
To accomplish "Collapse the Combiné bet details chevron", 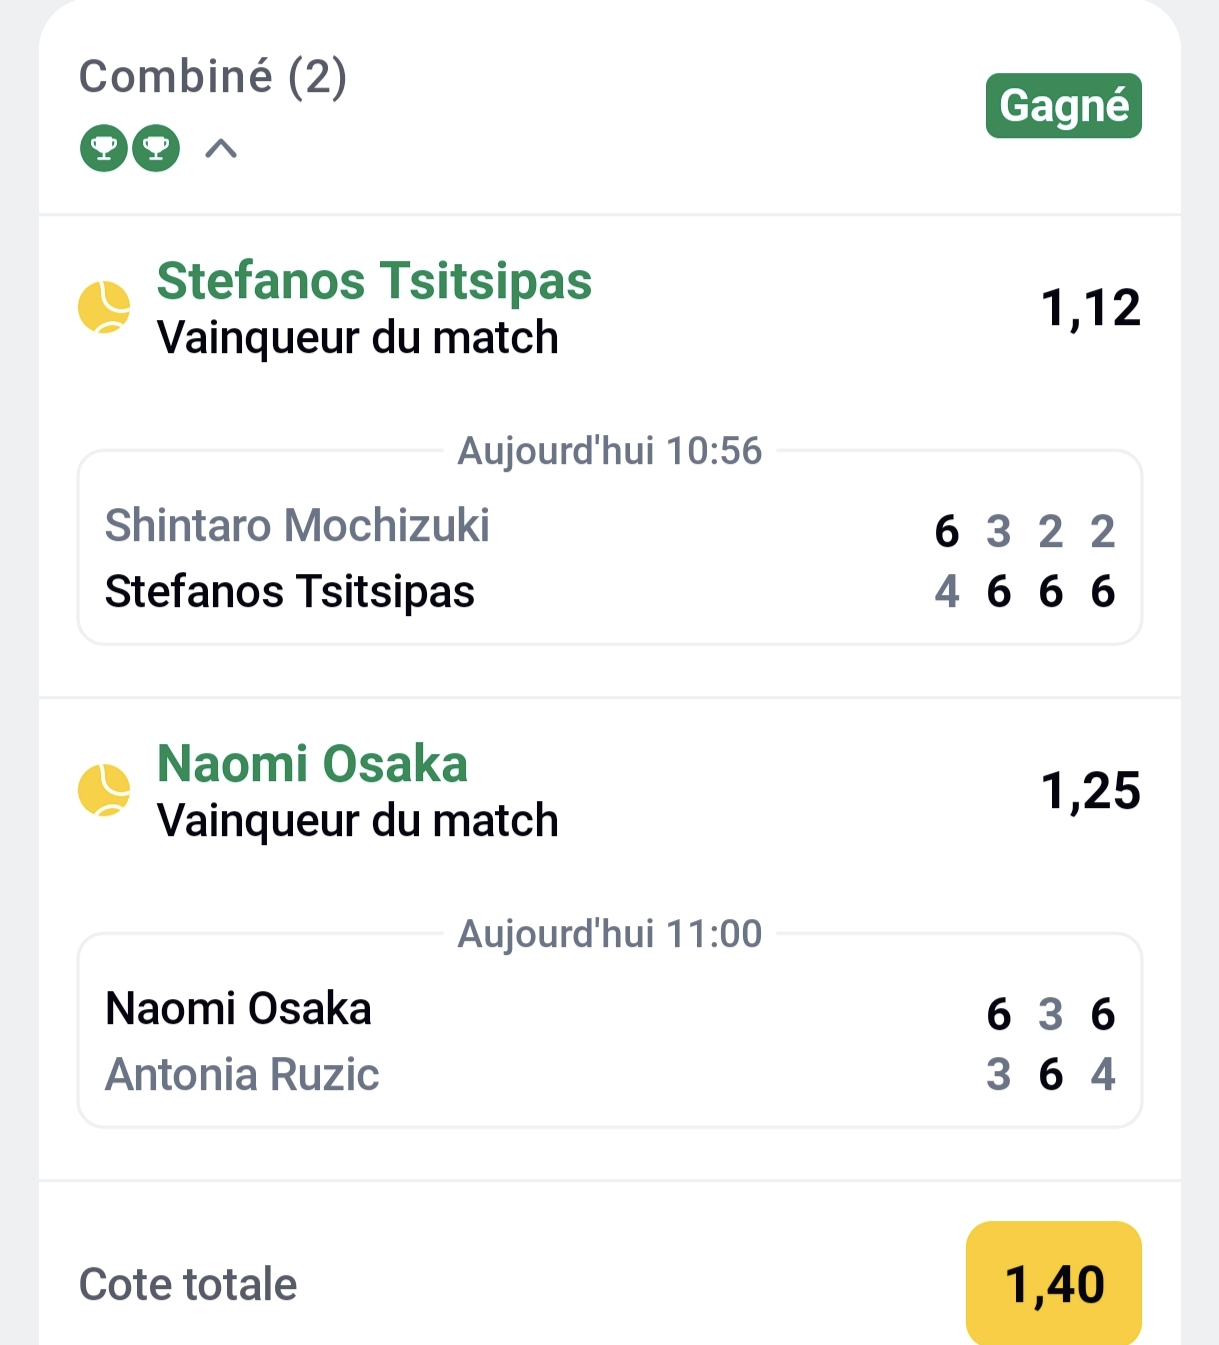I will [x=221, y=149].
